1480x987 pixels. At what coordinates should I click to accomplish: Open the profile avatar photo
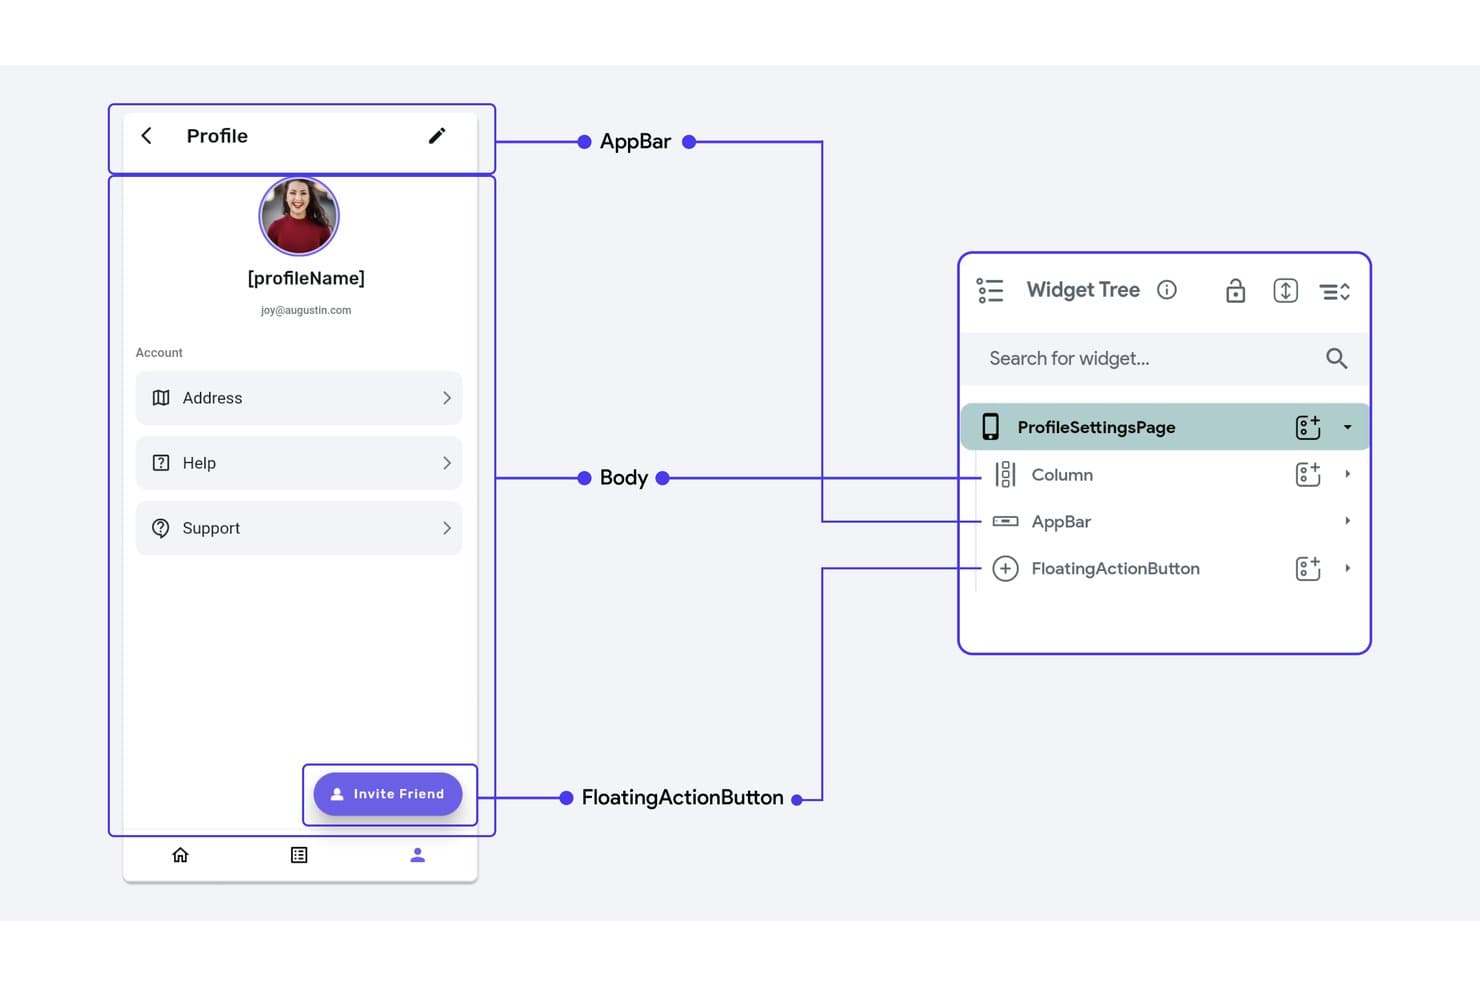coord(299,216)
